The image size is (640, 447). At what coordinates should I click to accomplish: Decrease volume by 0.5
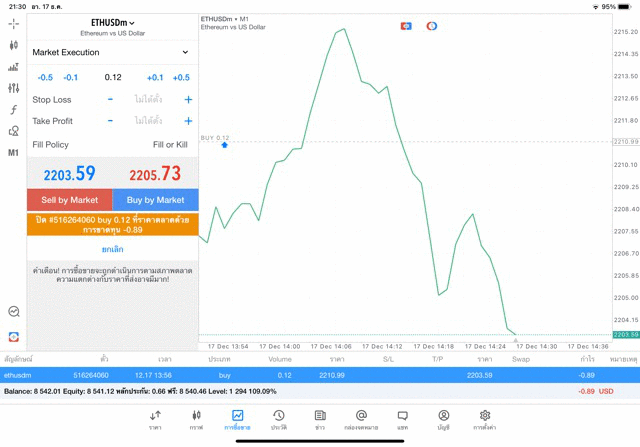45,78
